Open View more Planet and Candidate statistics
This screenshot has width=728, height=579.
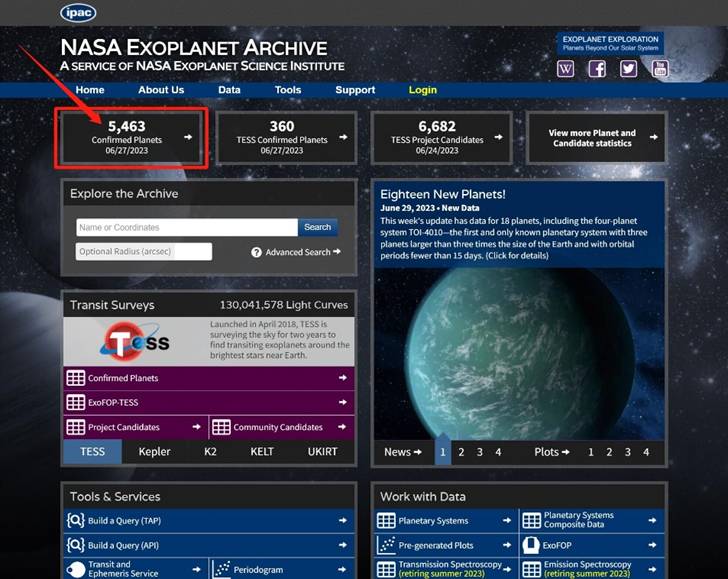pyautogui.click(x=595, y=138)
